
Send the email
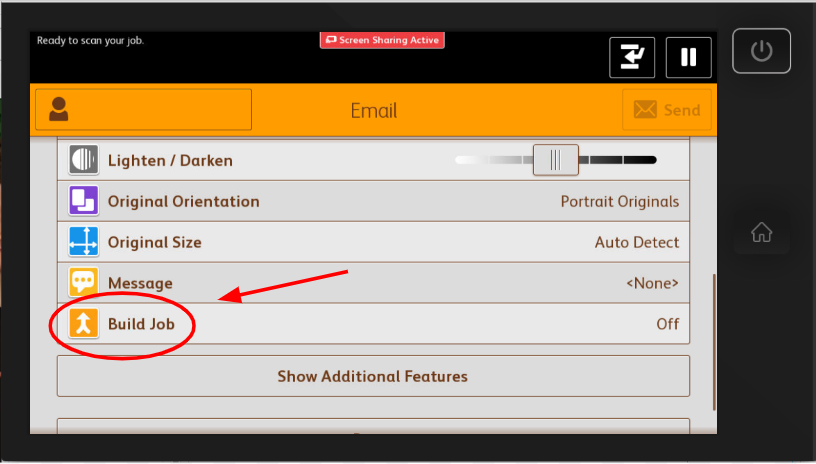pyautogui.click(x=666, y=110)
